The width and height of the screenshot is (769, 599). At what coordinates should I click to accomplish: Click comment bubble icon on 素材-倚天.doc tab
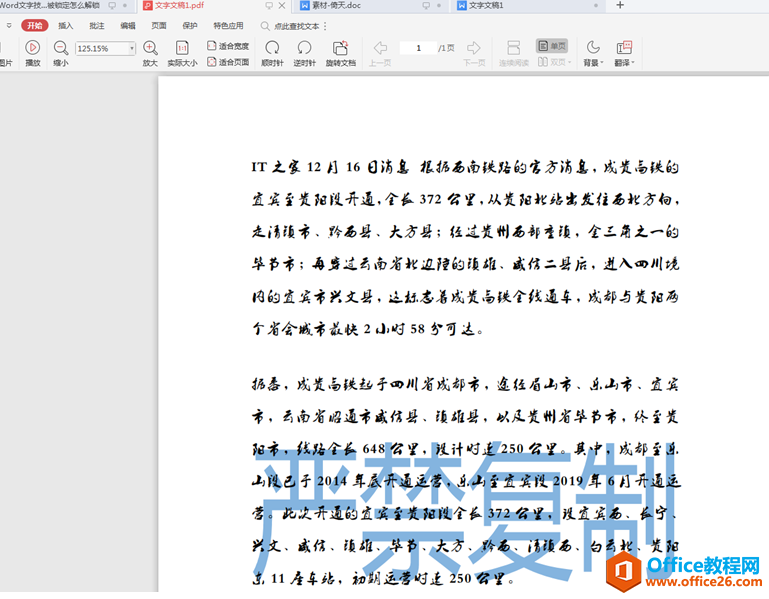click(426, 5)
